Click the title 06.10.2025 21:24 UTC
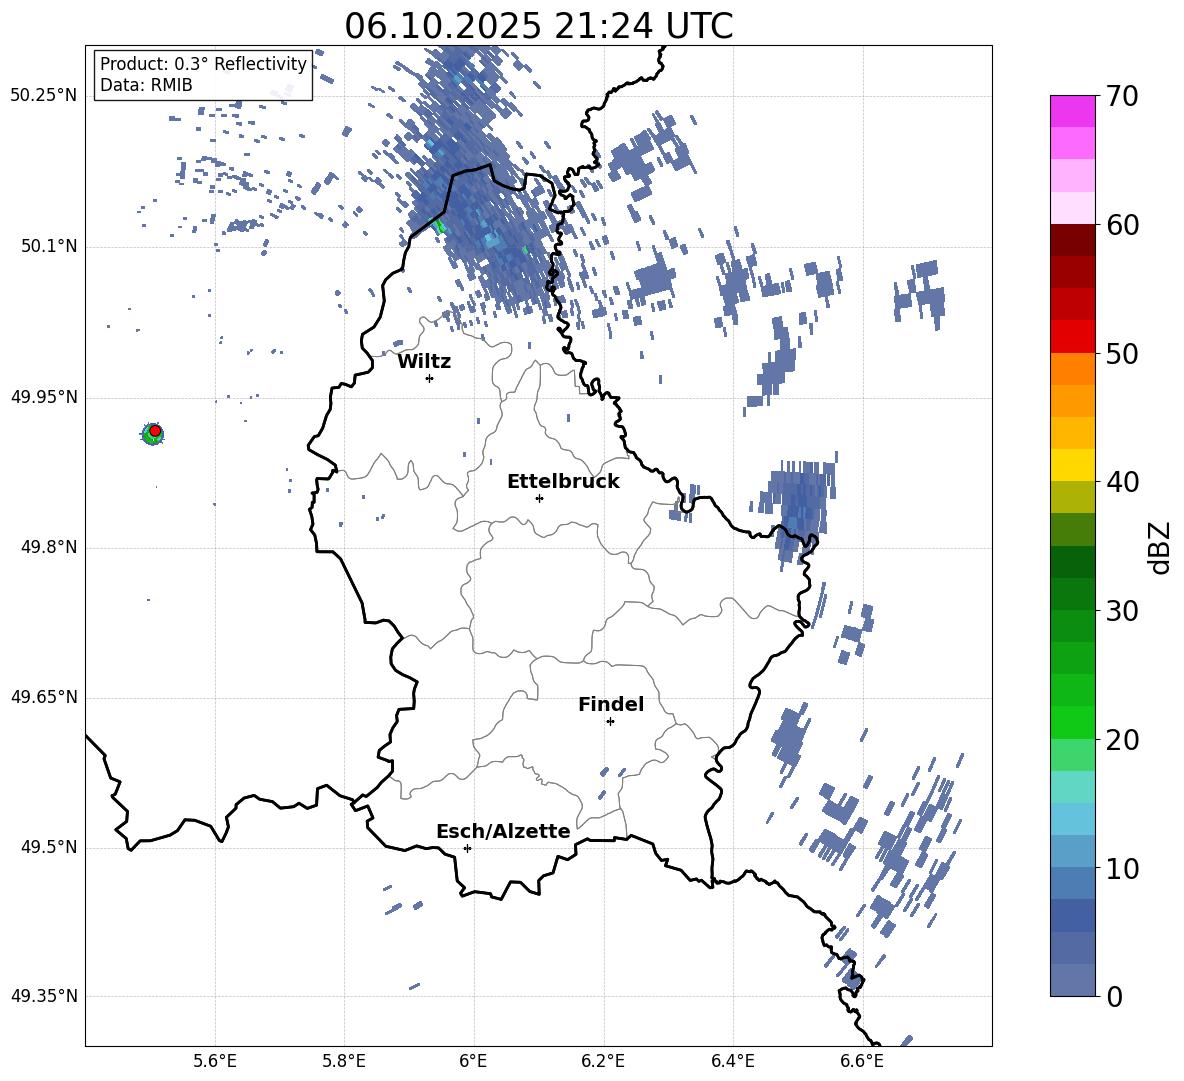This screenshot has height=1081, width=1184. [x=538, y=26]
